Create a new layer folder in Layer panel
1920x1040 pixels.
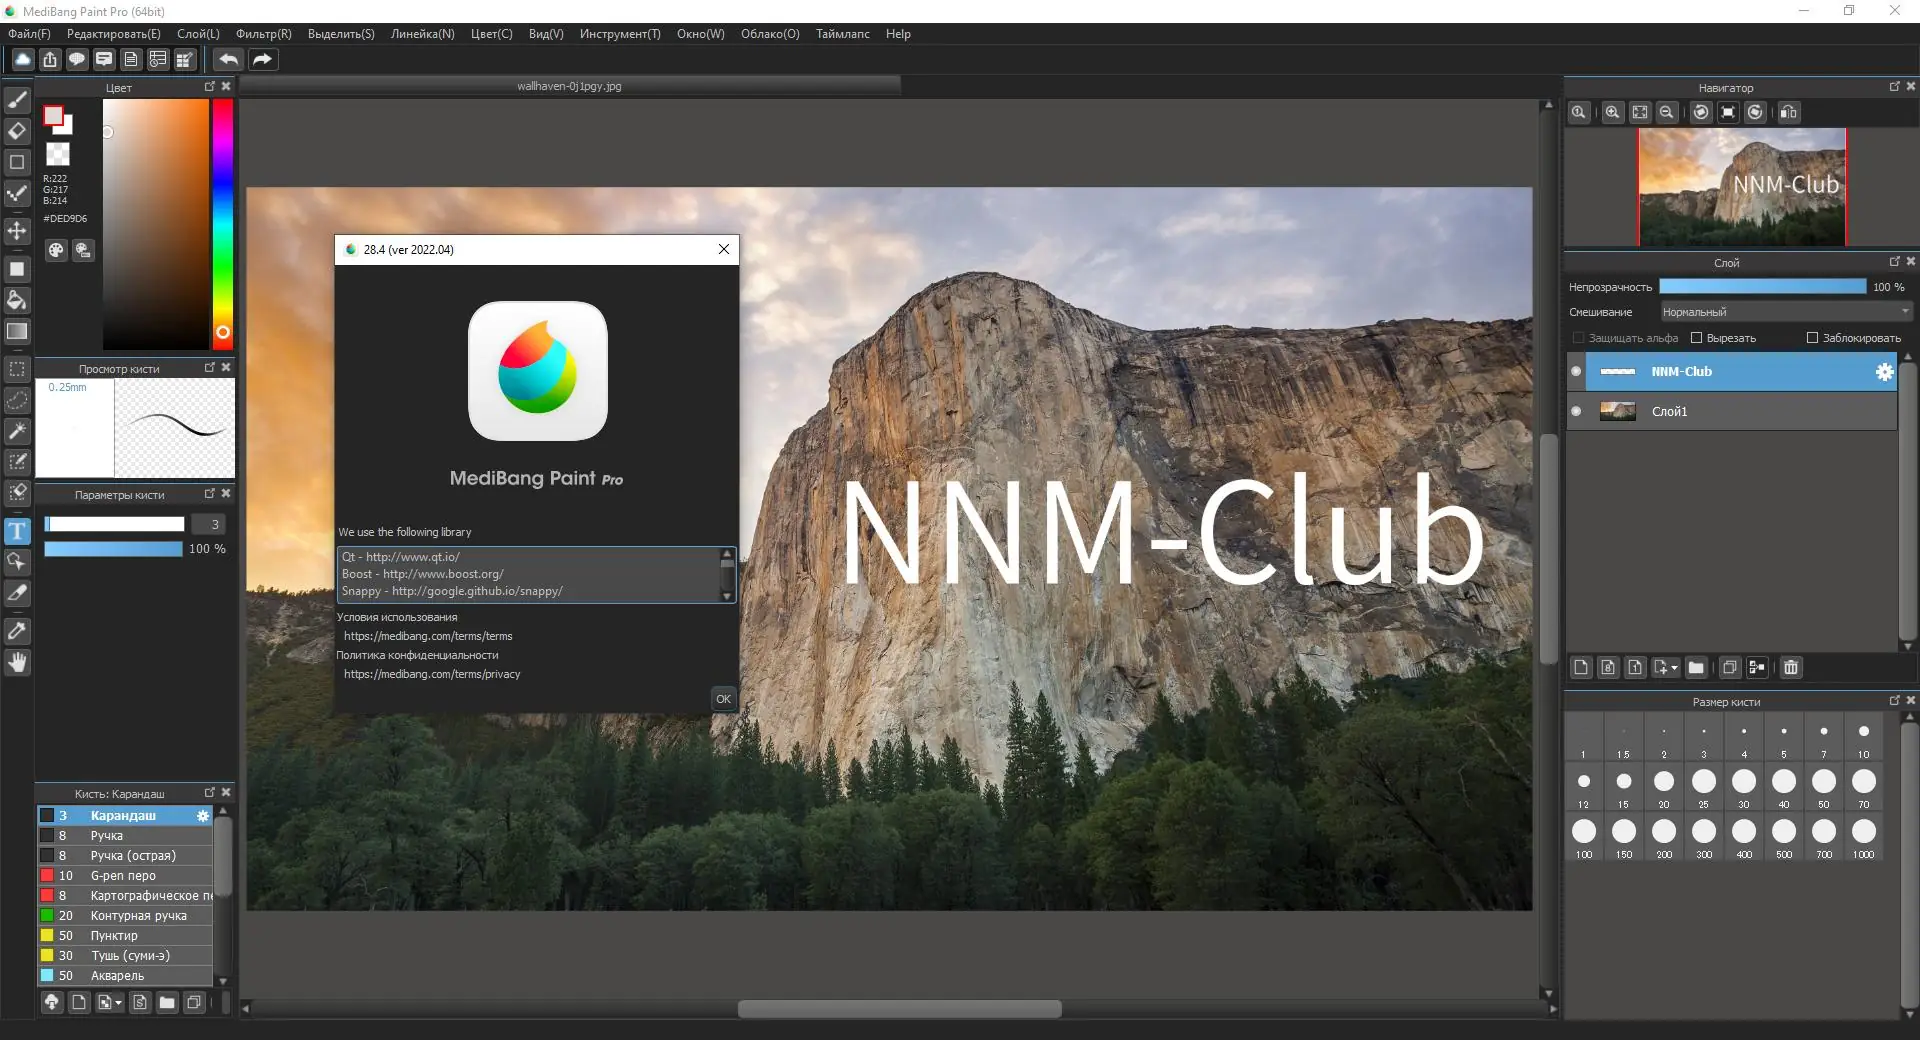1696,667
